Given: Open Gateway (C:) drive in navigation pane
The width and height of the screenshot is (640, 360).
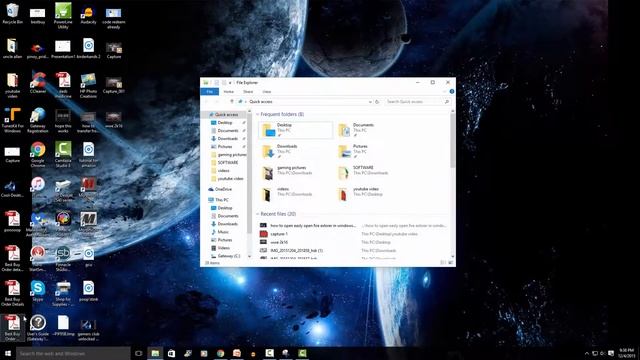Looking at the screenshot, I should [x=226, y=256].
